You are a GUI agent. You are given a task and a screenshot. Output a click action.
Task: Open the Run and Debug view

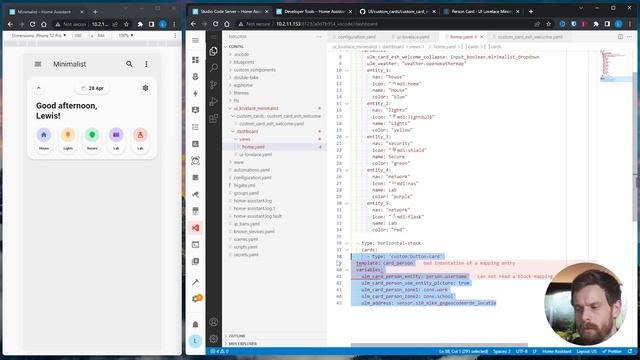click(x=213, y=101)
